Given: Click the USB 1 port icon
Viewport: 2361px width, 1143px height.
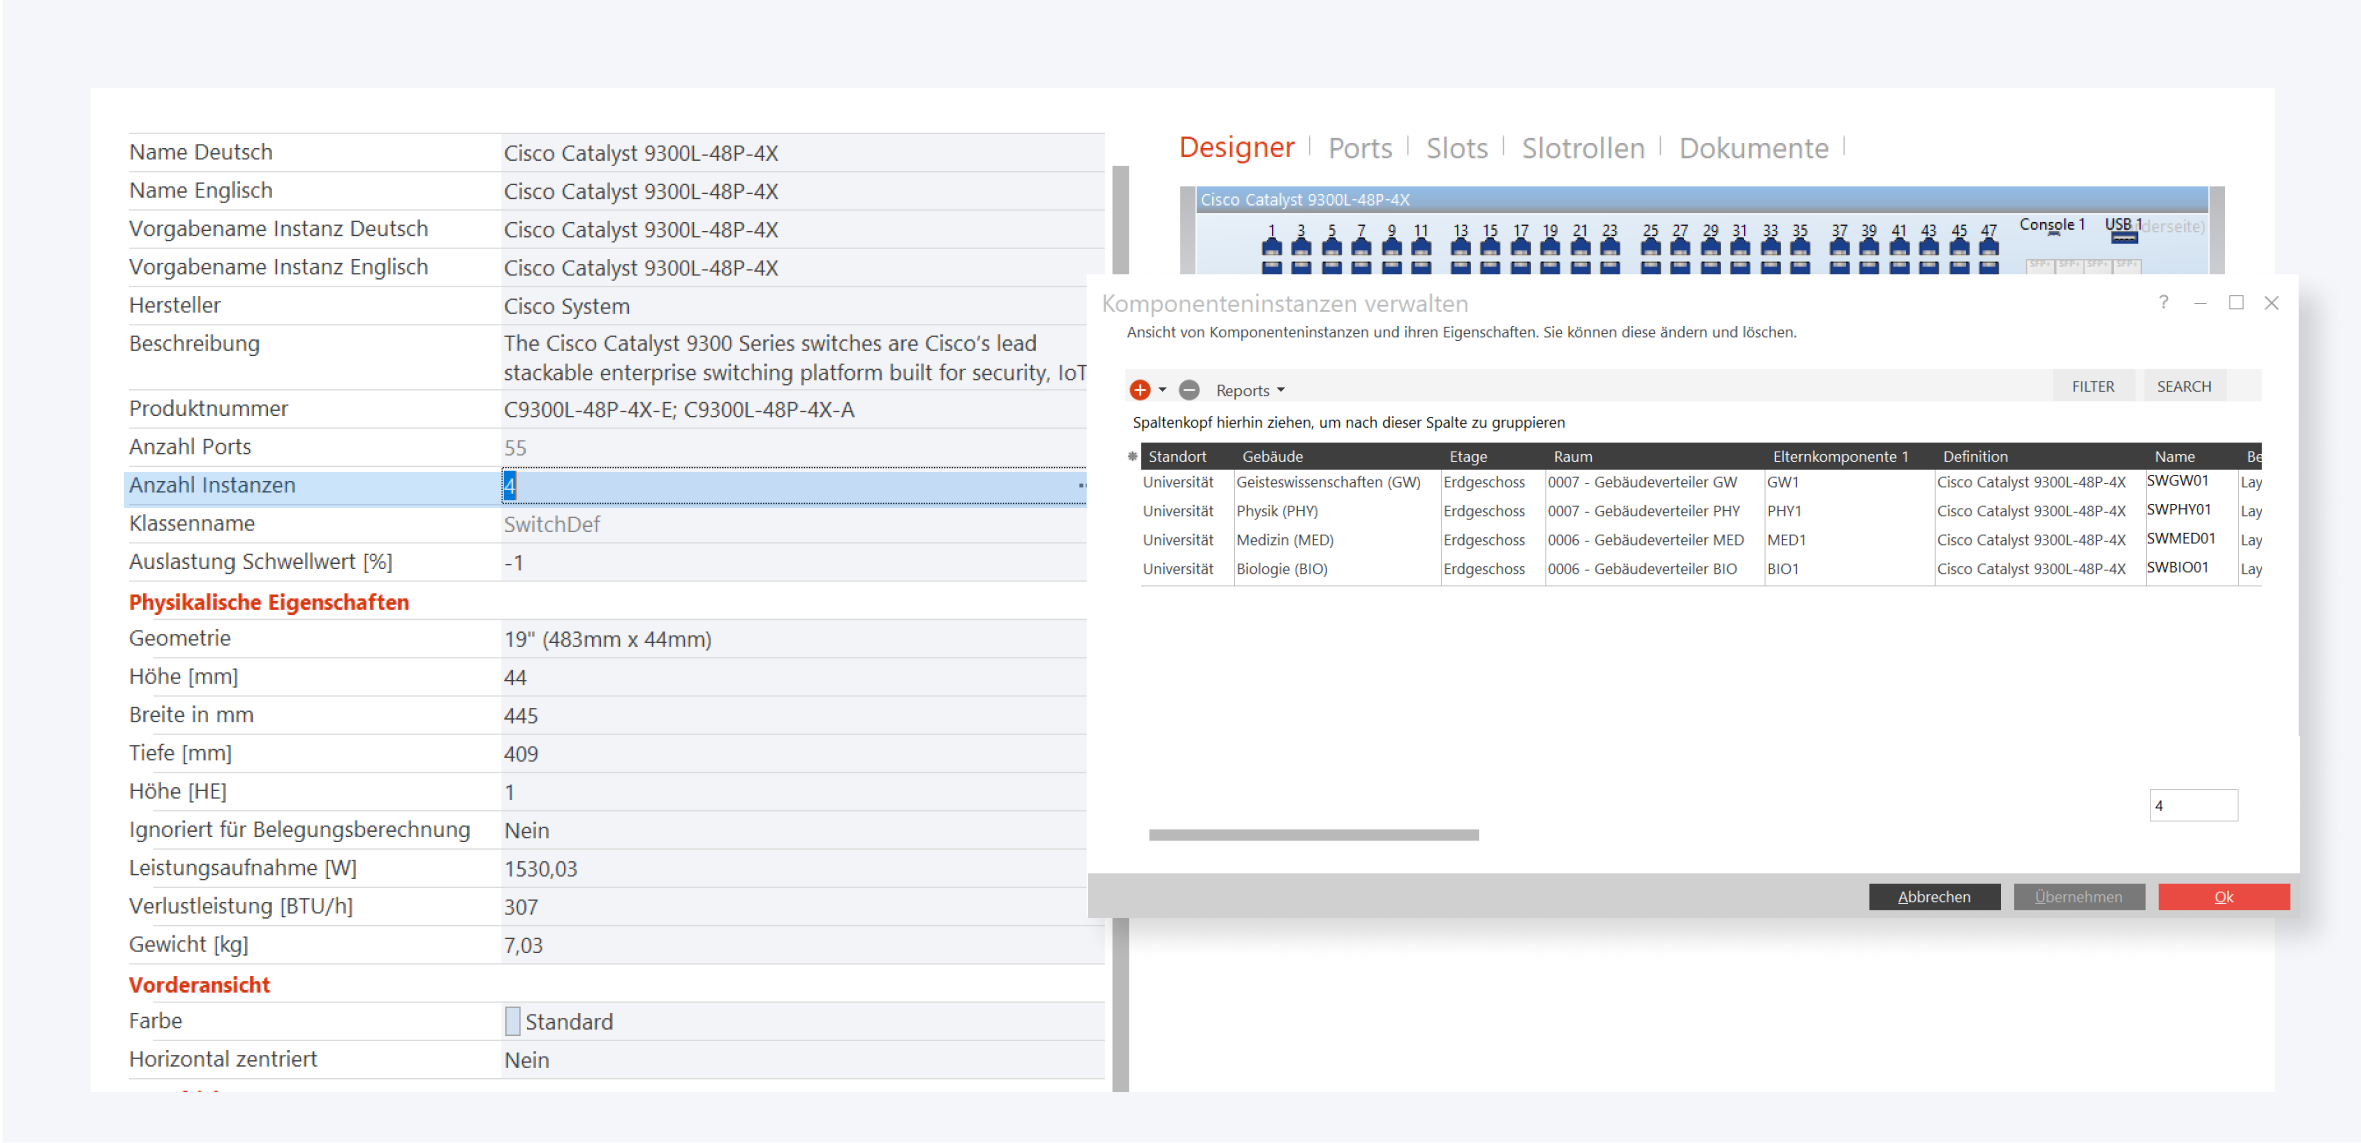Looking at the screenshot, I should point(2124,237).
